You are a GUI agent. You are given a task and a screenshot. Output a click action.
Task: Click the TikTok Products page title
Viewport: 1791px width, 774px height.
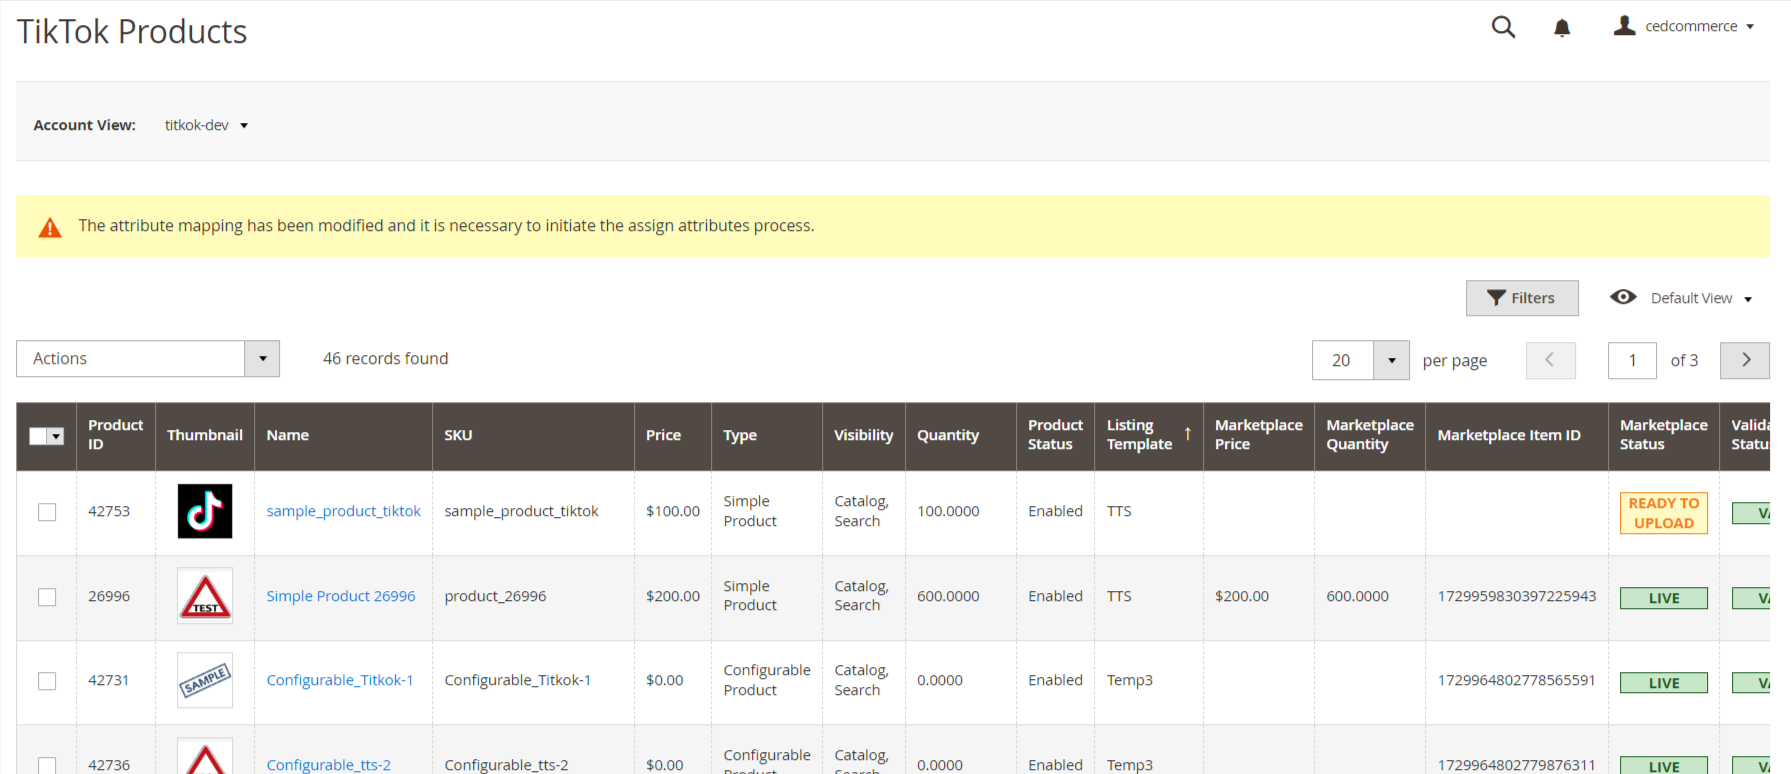click(132, 32)
